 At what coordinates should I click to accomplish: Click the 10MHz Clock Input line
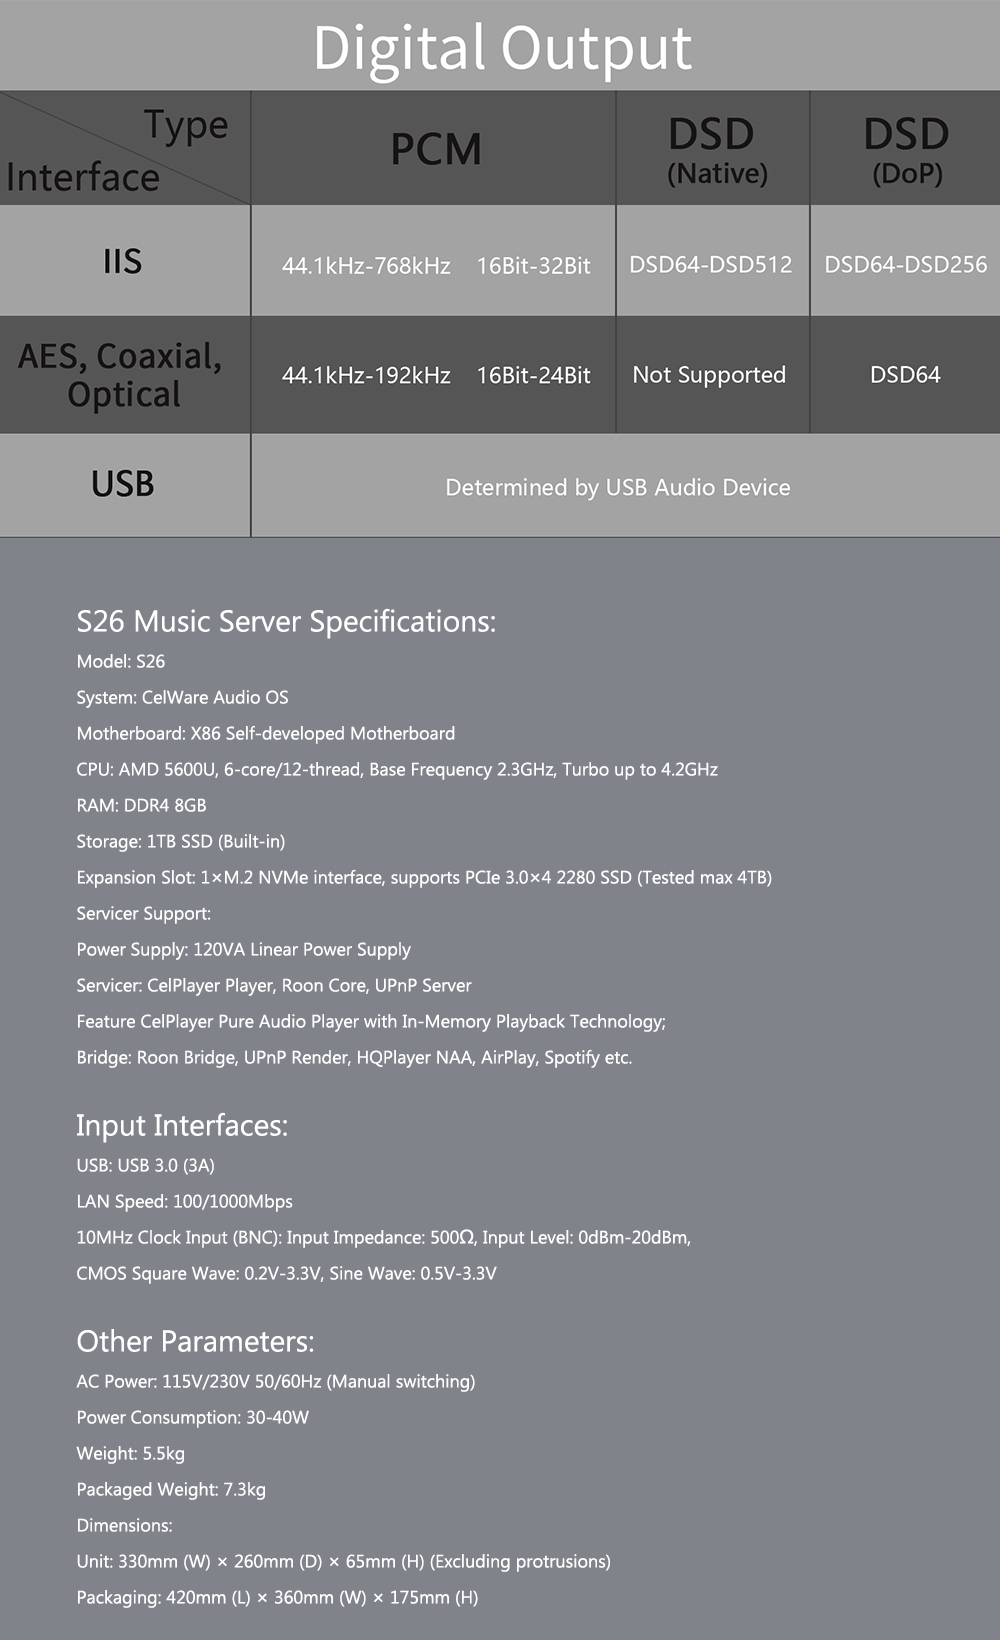[x=384, y=1237]
